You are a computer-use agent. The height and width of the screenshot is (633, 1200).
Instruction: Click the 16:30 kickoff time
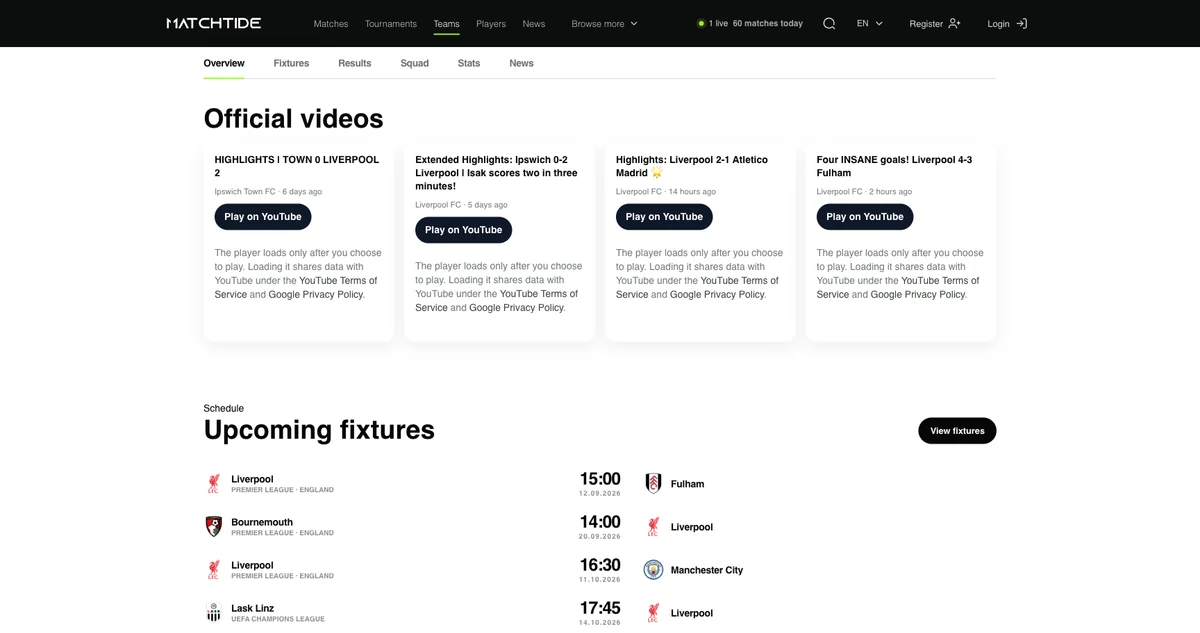pyautogui.click(x=600, y=565)
